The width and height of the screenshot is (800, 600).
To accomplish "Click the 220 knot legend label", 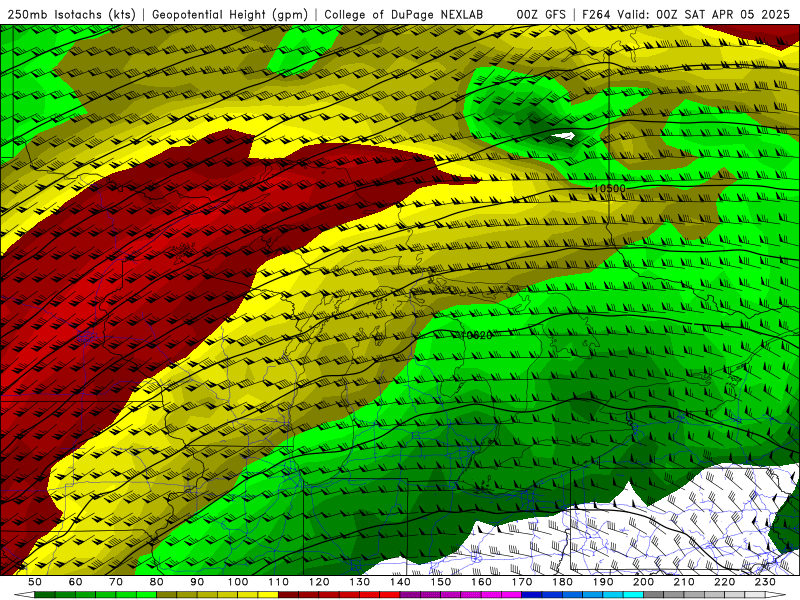I will [724, 582].
